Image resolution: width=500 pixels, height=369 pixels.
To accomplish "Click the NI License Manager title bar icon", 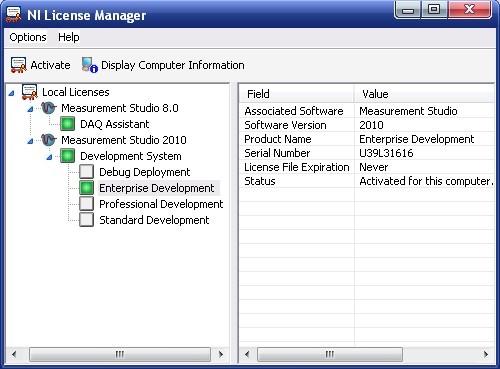I will click(x=14, y=15).
